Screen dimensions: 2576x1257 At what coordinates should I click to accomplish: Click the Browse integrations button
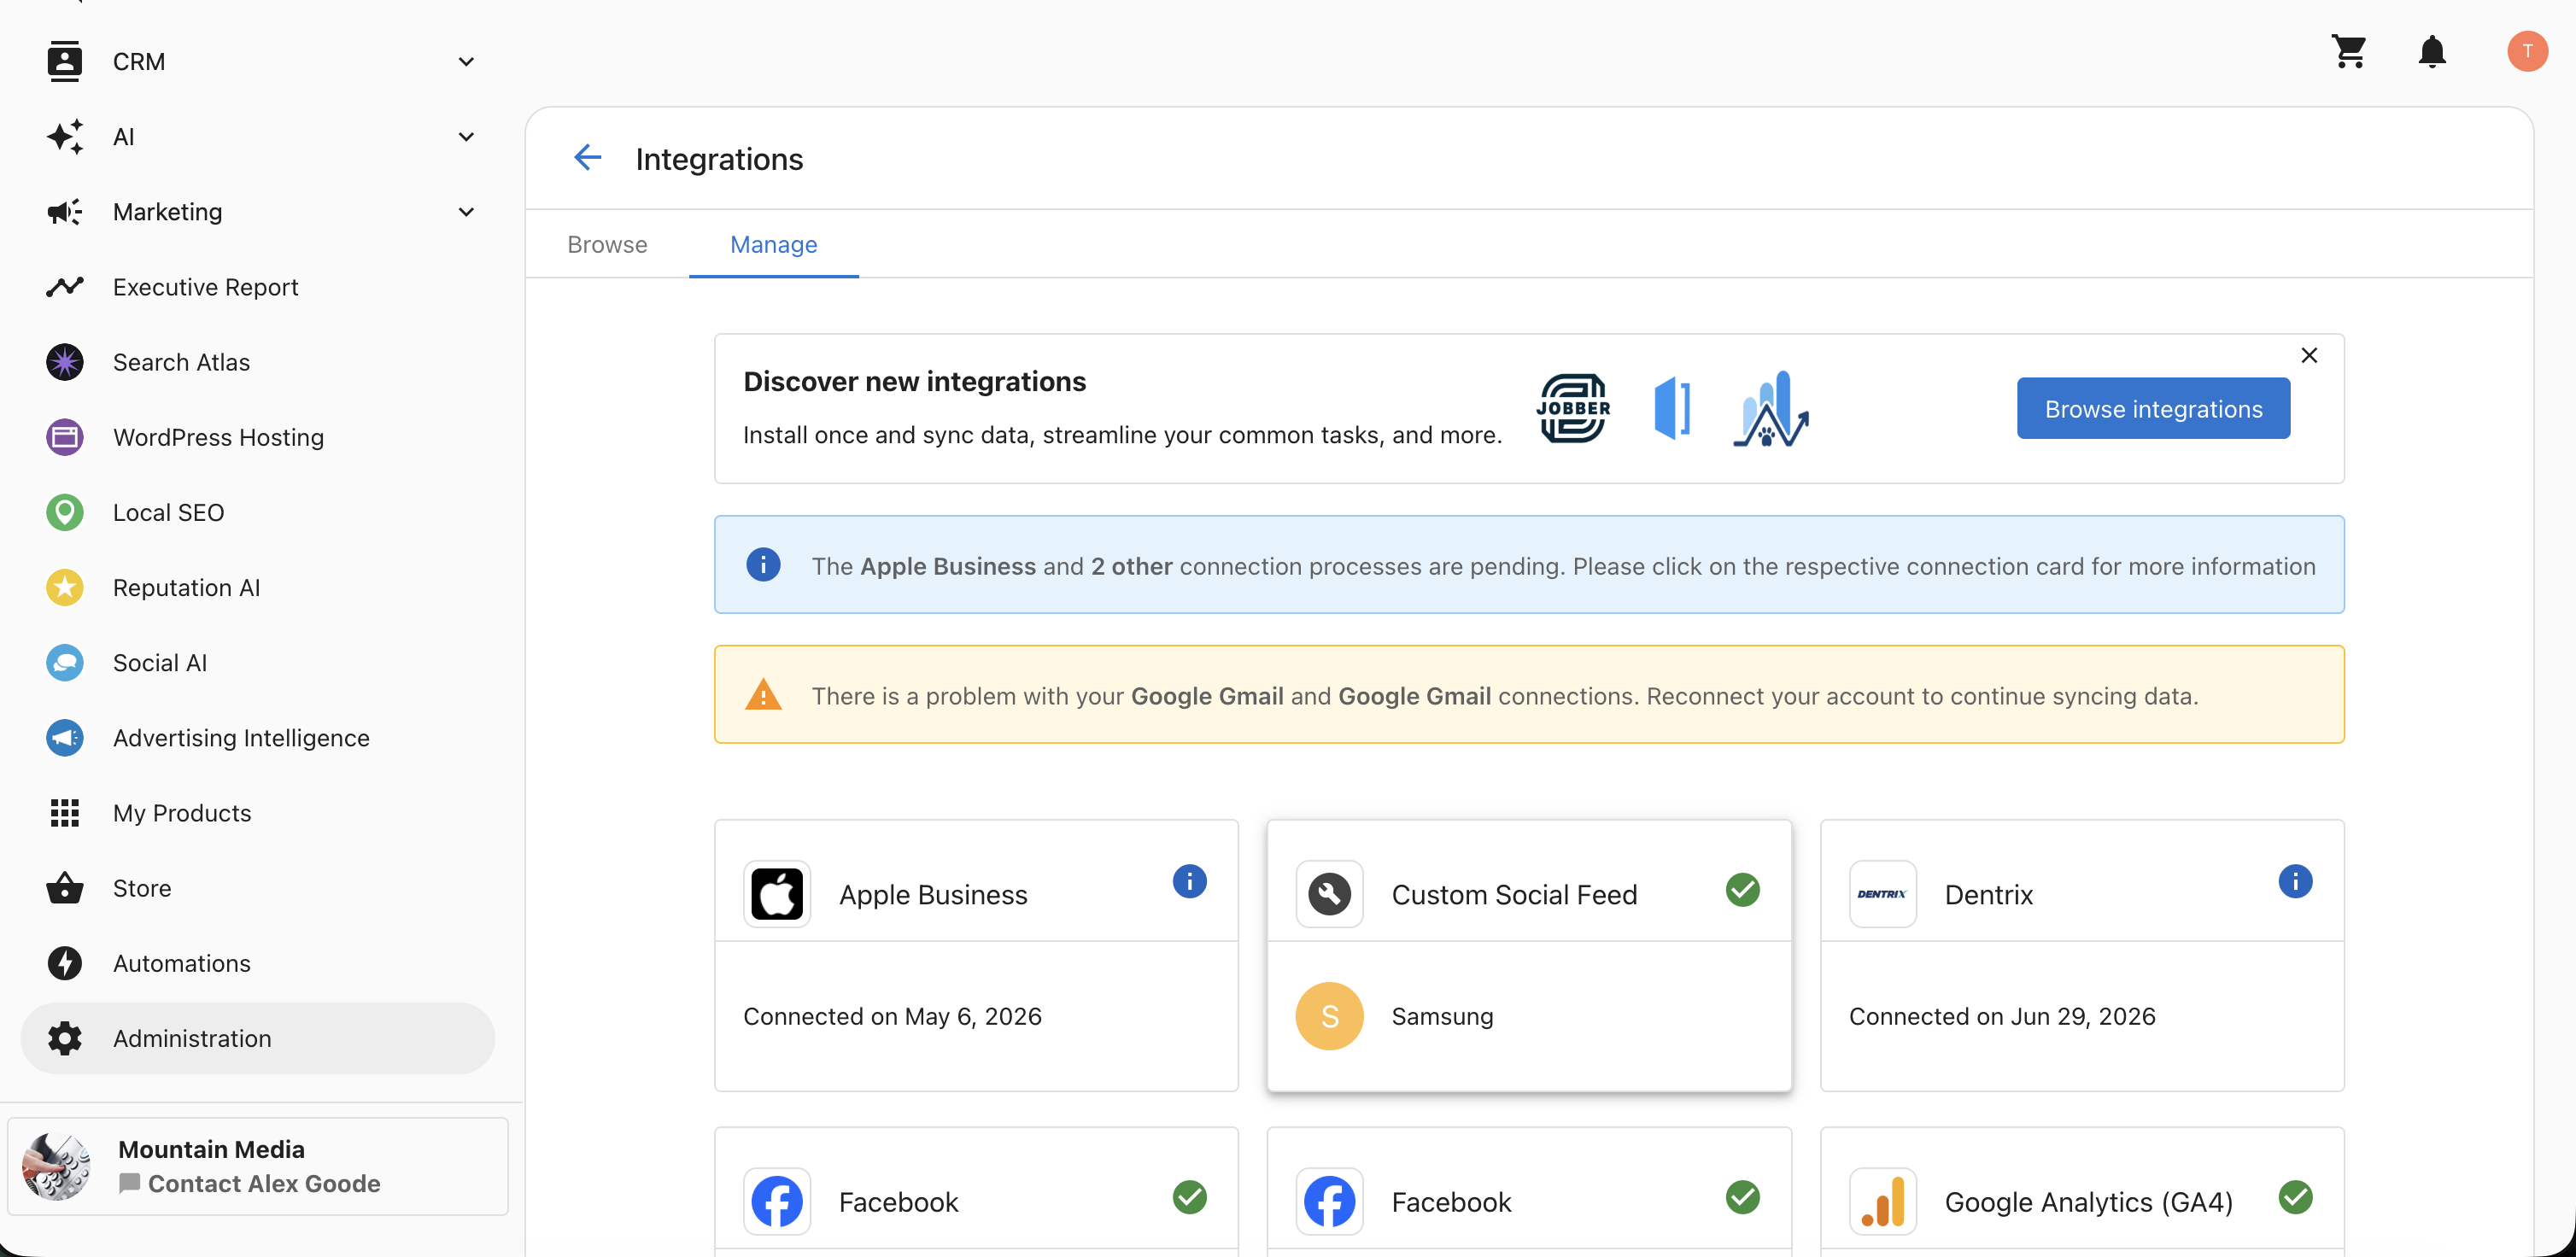[x=2153, y=408]
